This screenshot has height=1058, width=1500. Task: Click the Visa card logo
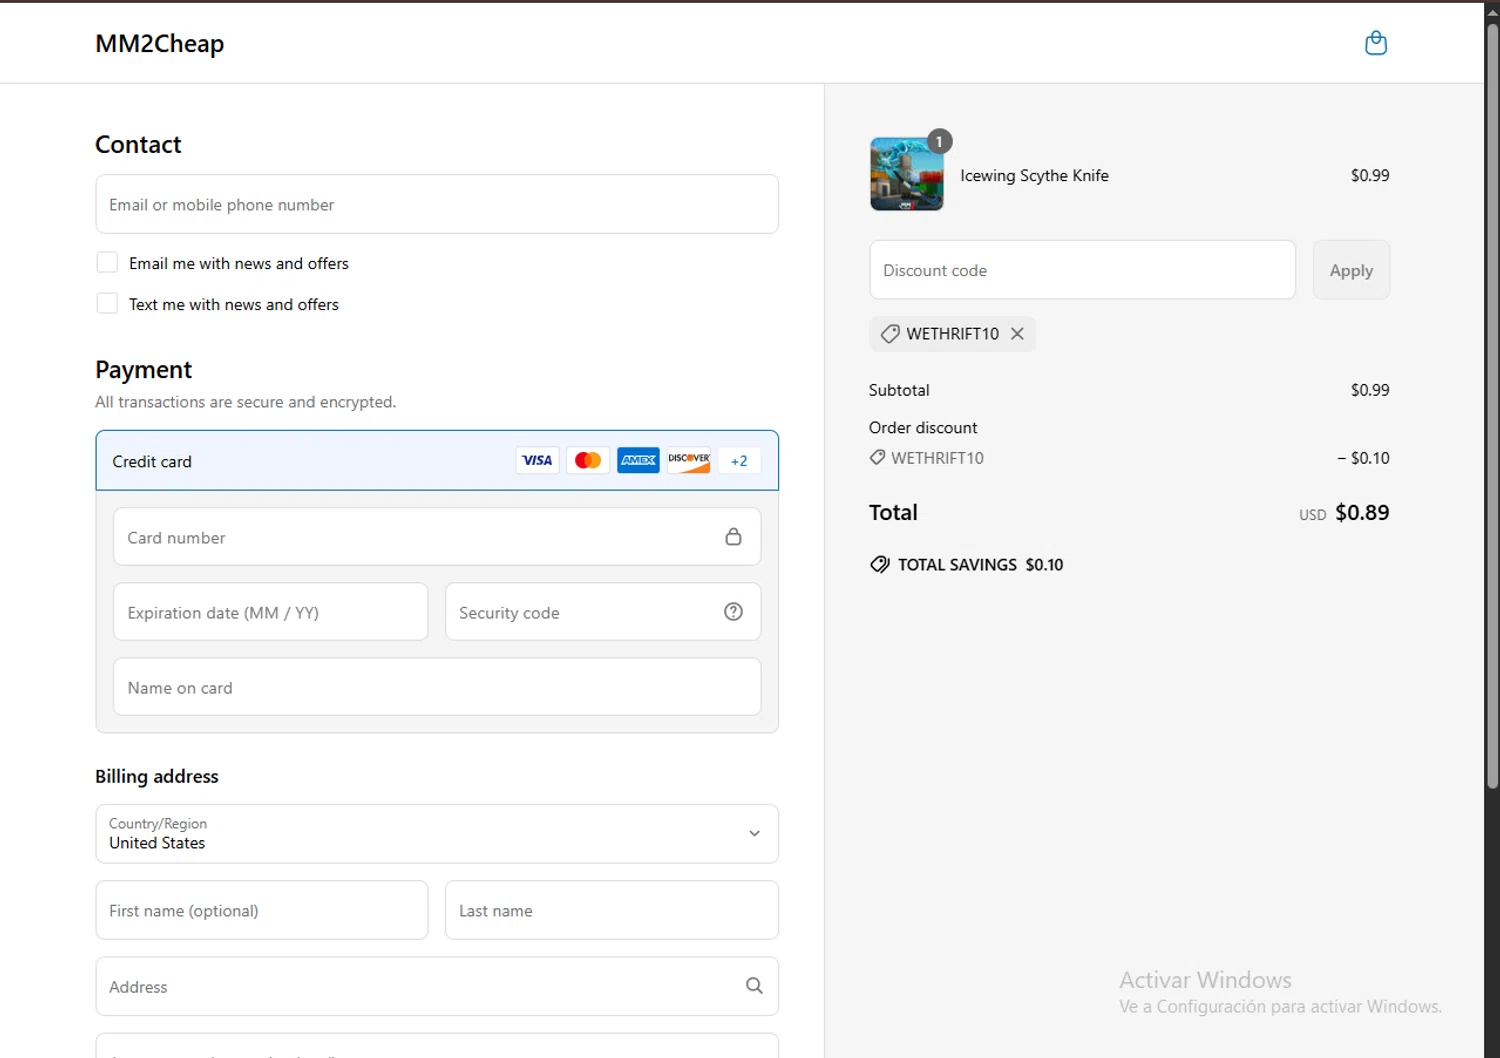point(537,460)
